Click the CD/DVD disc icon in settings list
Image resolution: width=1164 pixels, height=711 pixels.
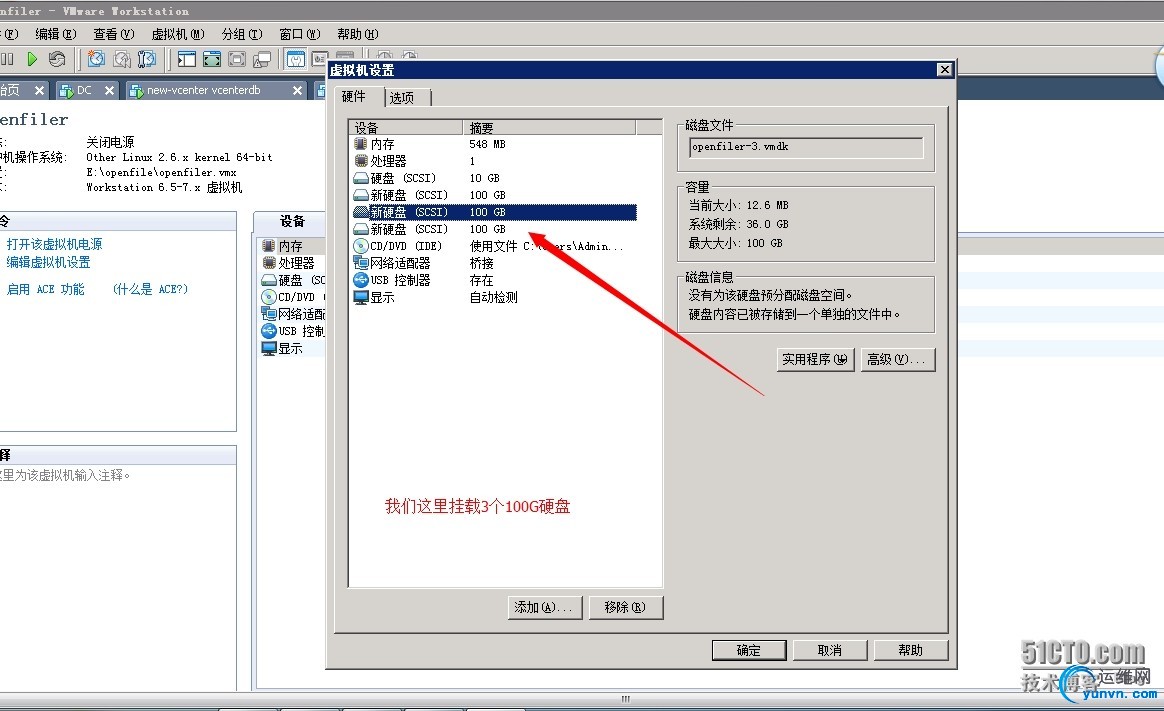pyautogui.click(x=361, y=246)
